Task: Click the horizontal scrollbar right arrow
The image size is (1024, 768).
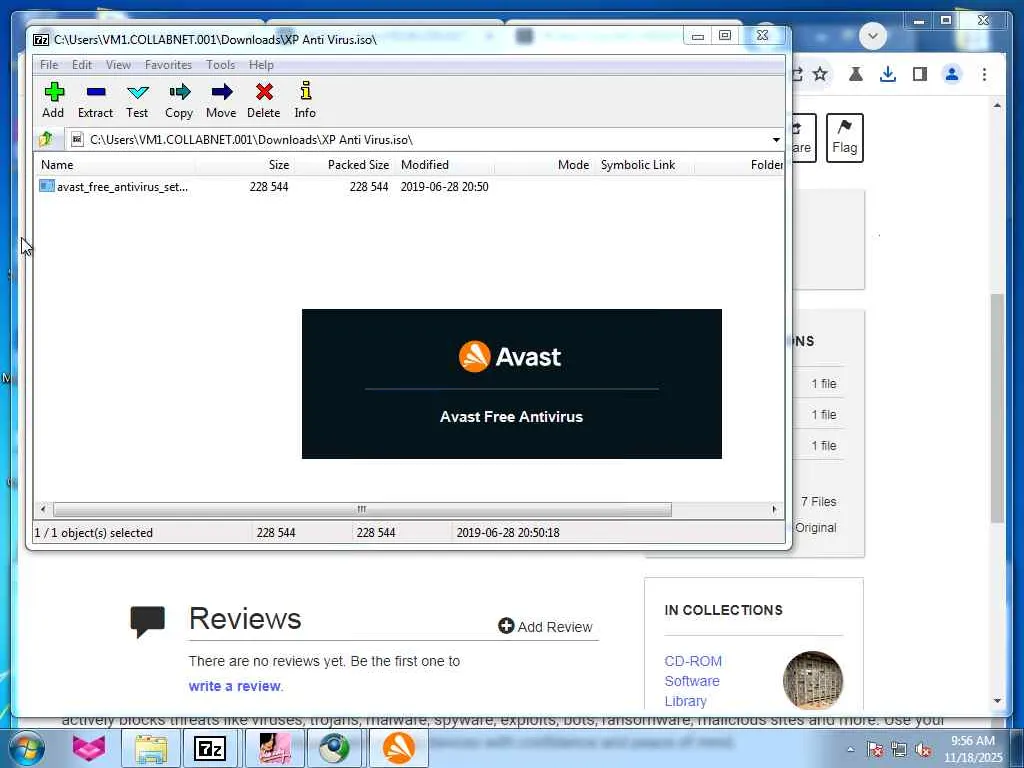Action: (775, 509)
